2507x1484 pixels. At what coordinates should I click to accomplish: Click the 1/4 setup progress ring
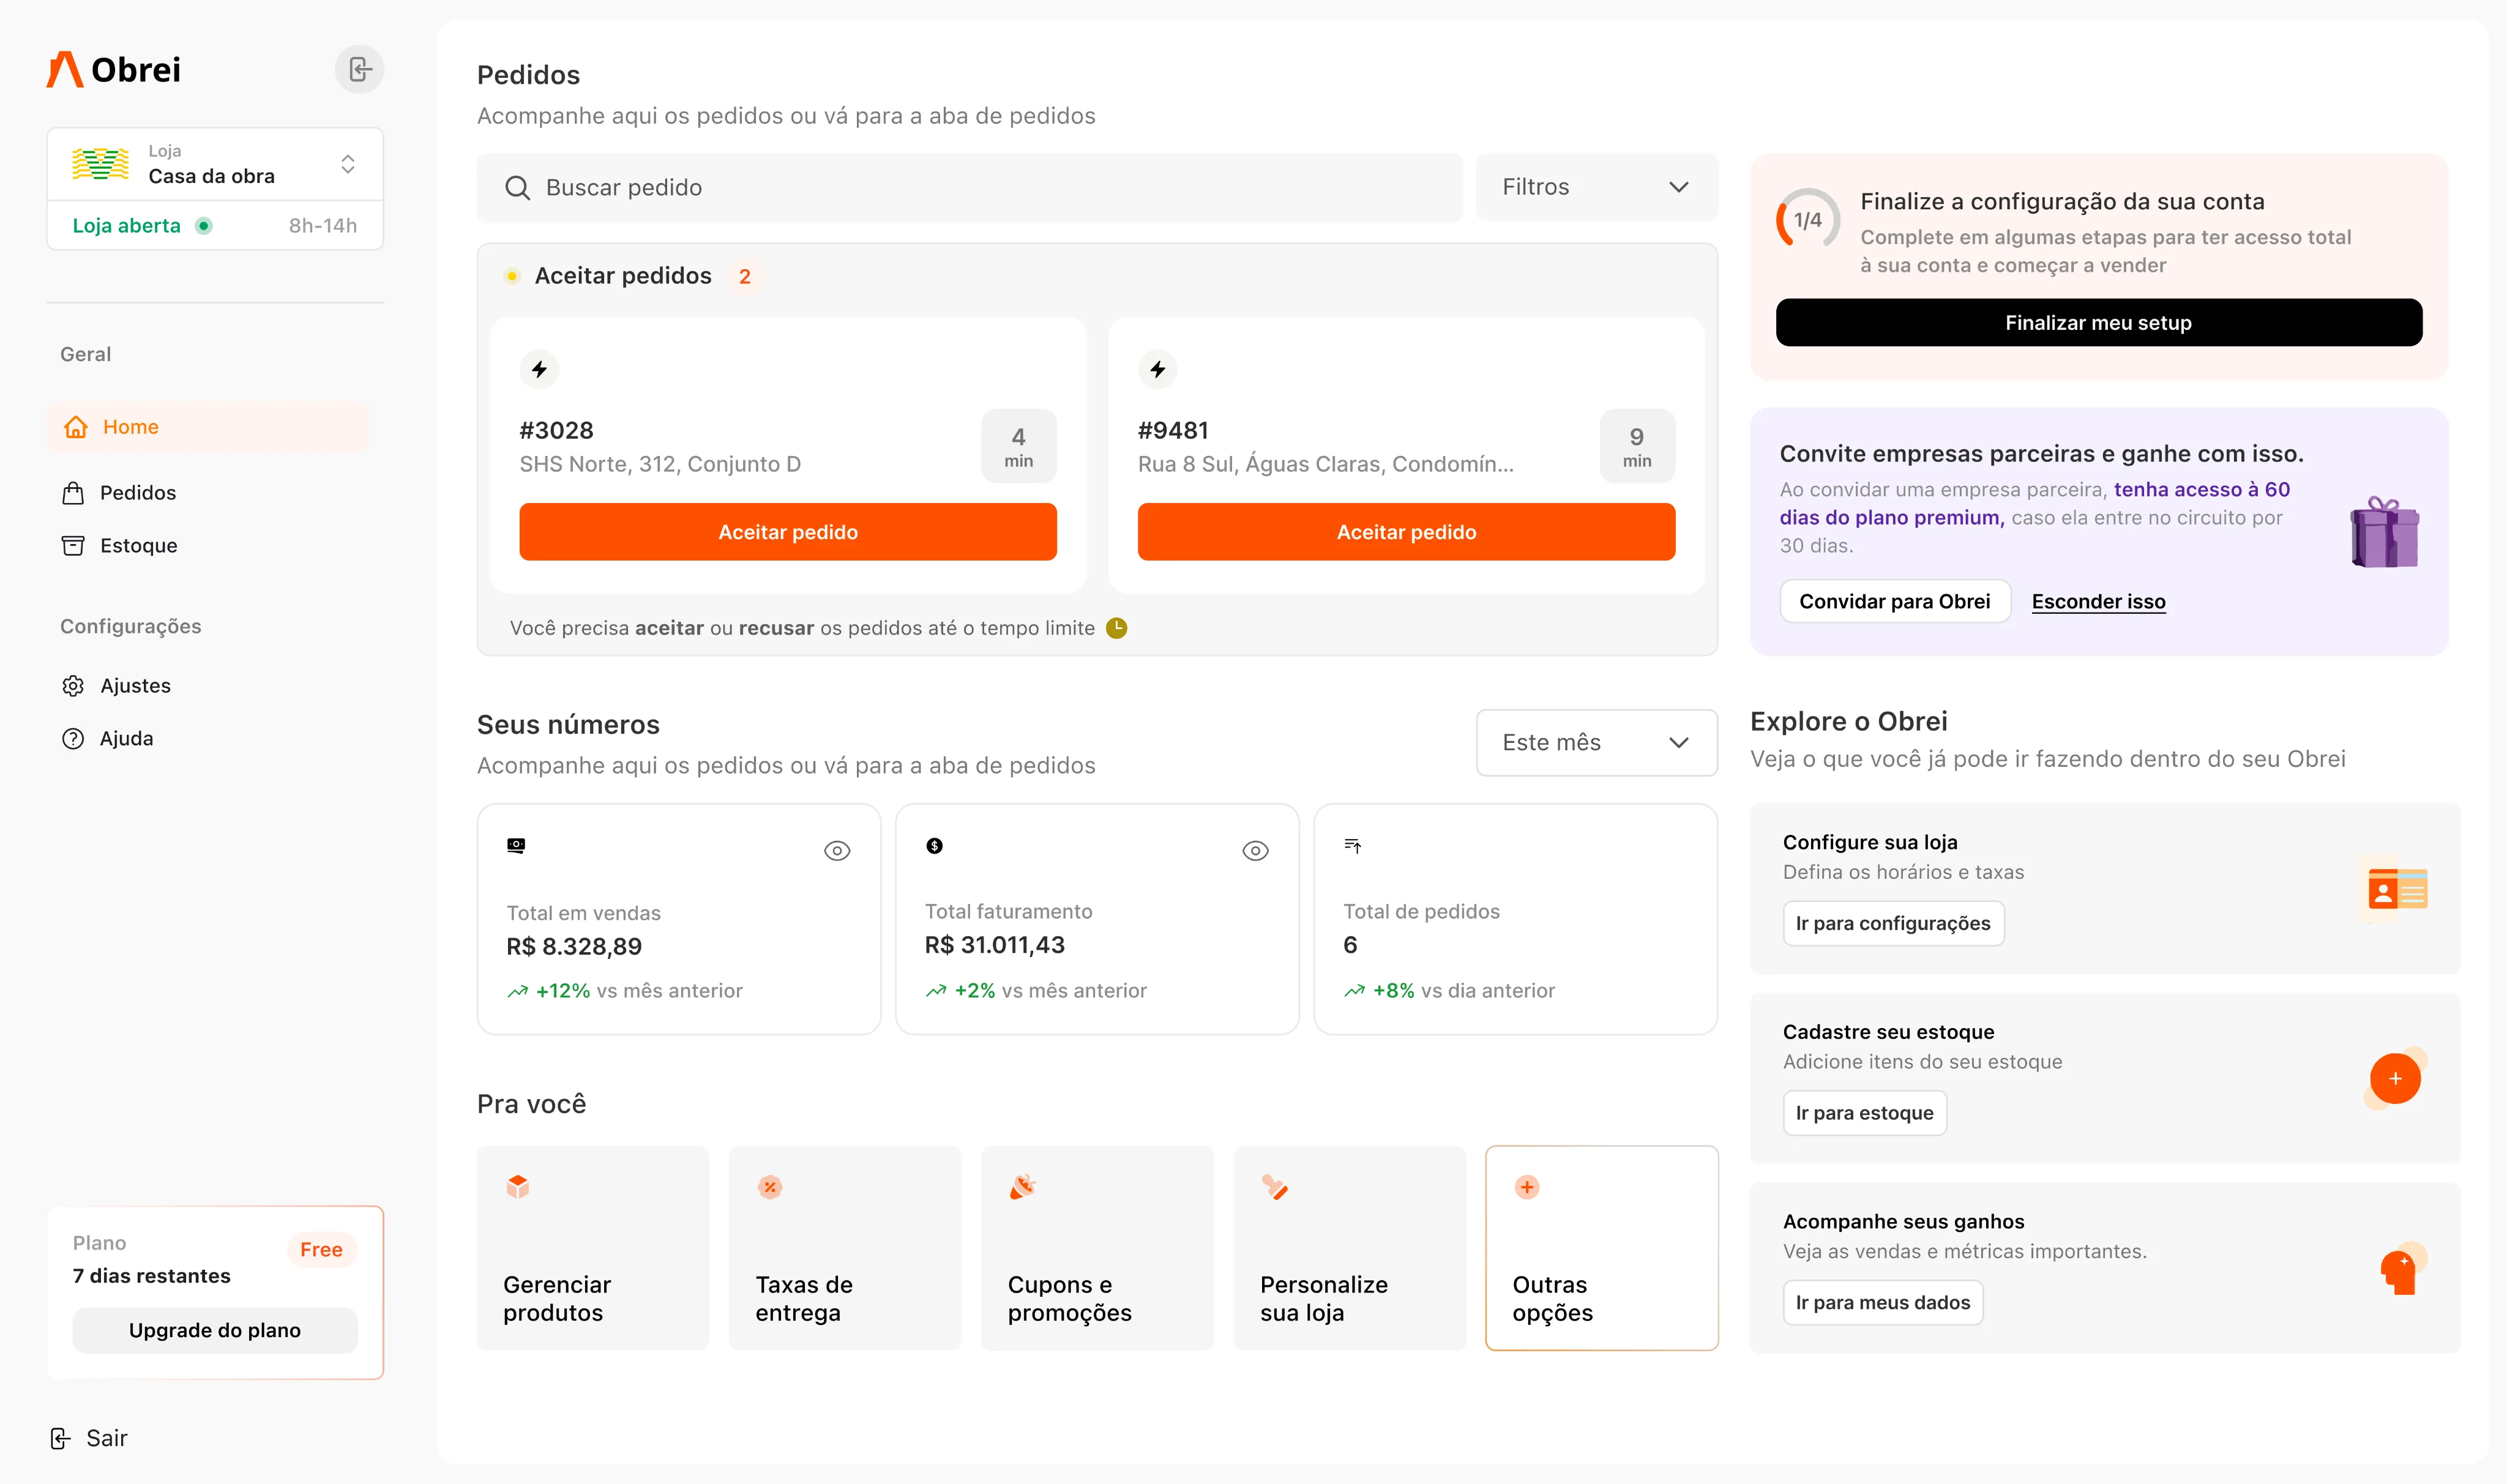pos(1807,220)
